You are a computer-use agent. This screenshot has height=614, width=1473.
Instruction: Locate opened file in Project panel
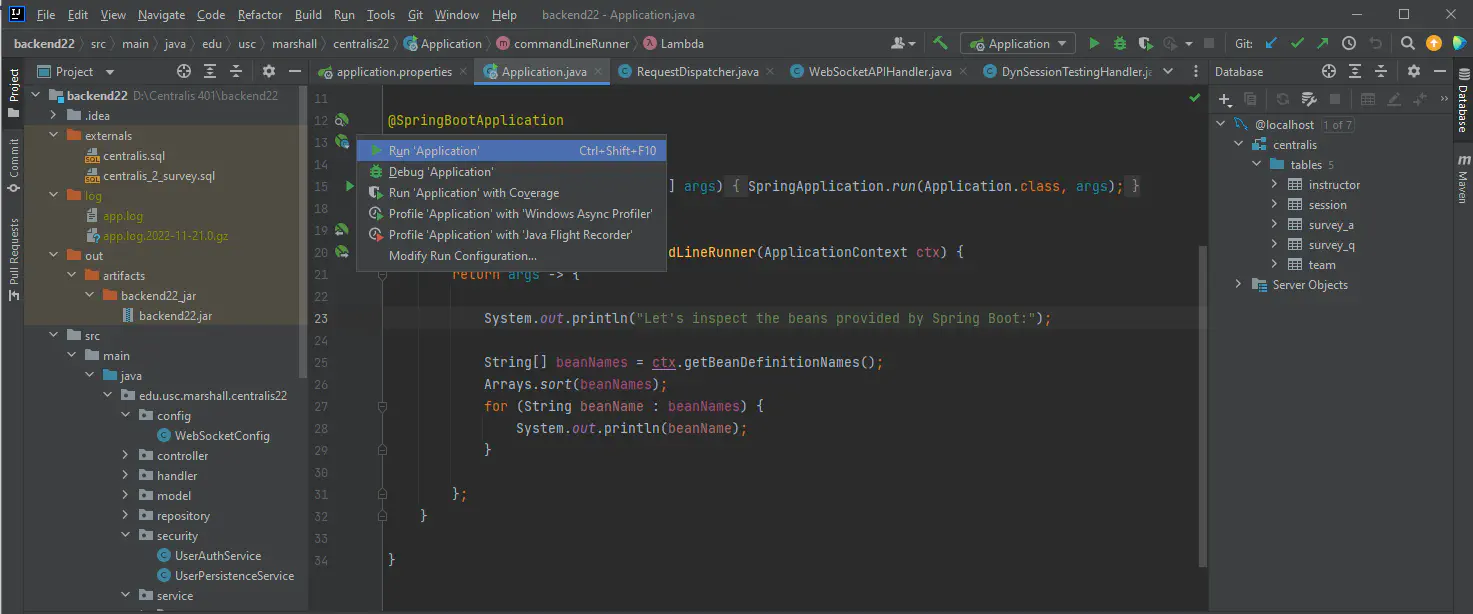183,72
